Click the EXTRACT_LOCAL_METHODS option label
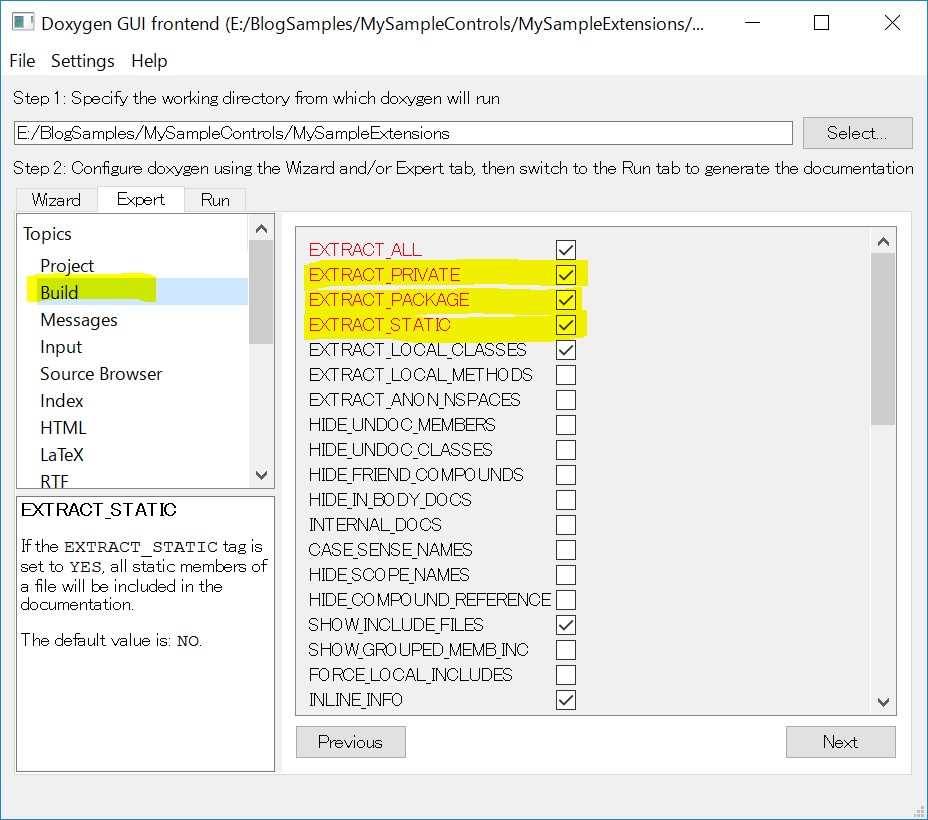Viewport: 928px width, 820px height. (420, 375)
